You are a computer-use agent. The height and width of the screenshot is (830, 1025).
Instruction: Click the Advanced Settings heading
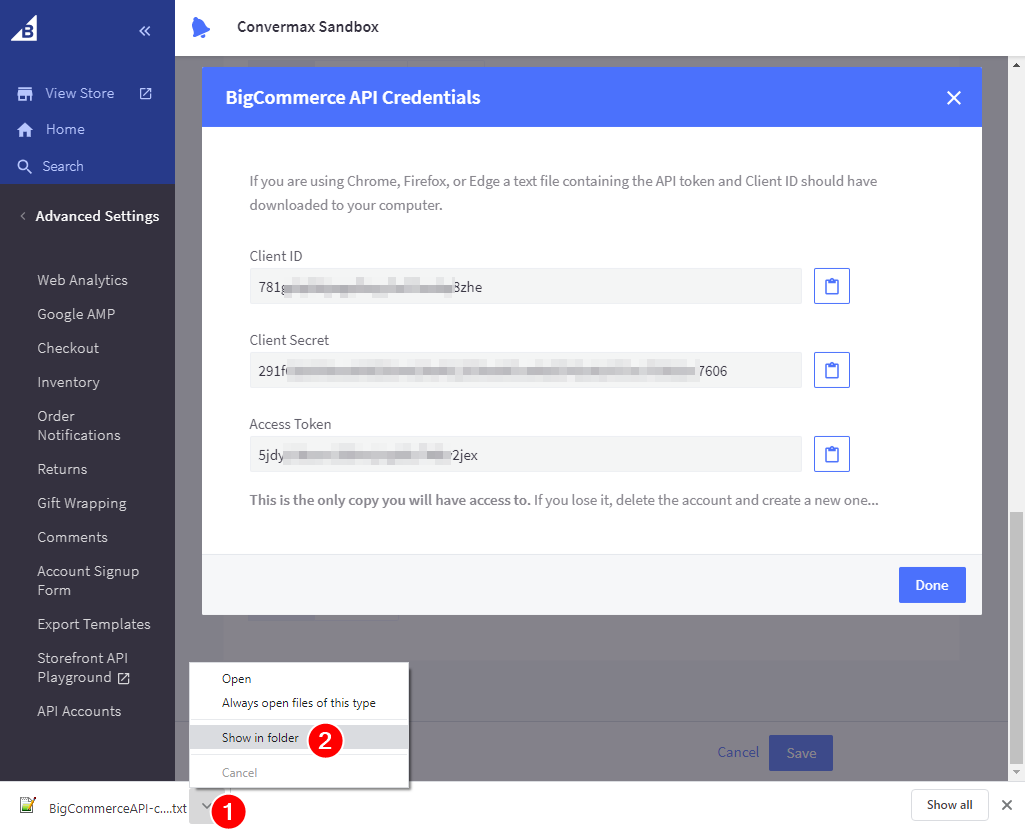click(x=97, y=216)
